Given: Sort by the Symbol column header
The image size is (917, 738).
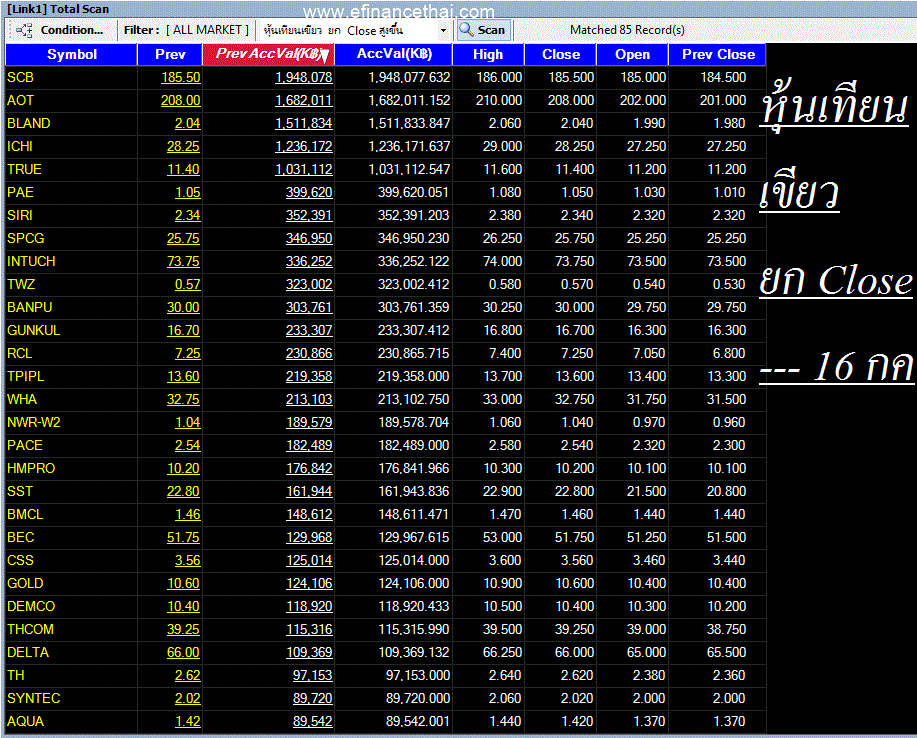Looking at the screenshot, I should 71,54.
